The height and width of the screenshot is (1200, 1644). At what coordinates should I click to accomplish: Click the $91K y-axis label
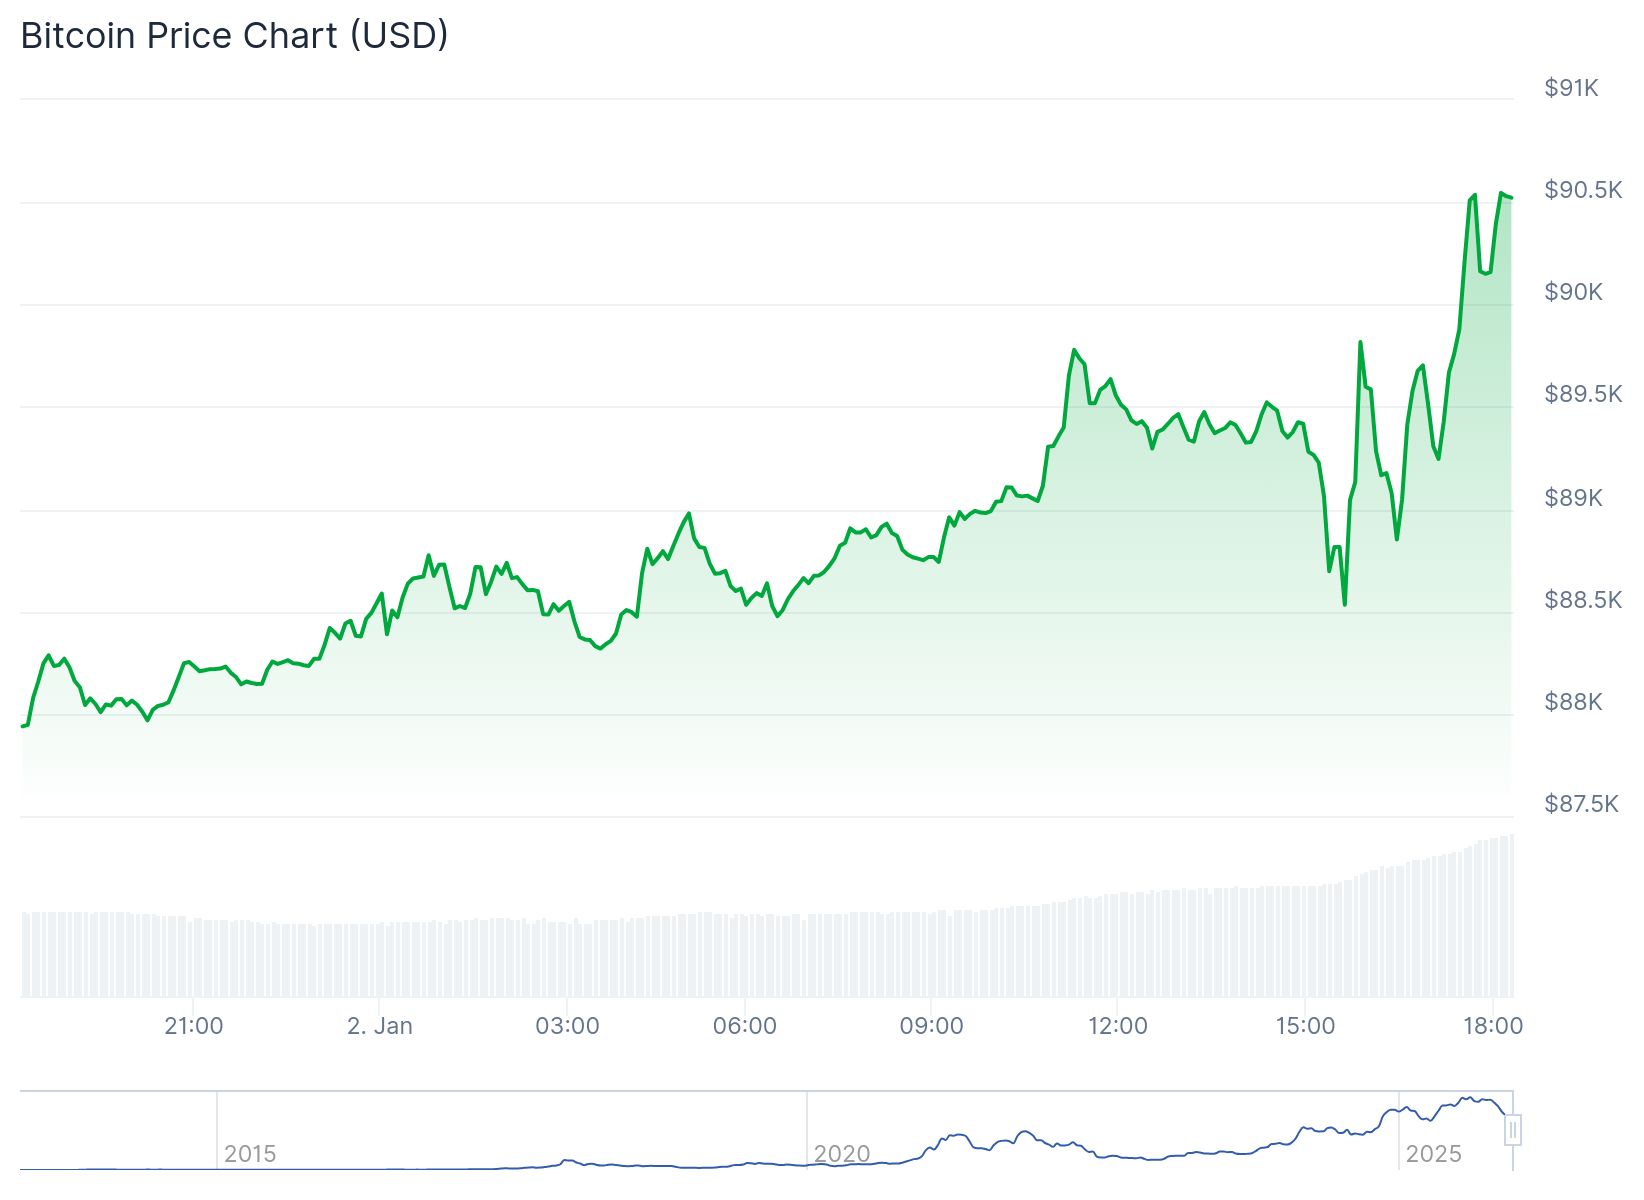pos(1571,88)
